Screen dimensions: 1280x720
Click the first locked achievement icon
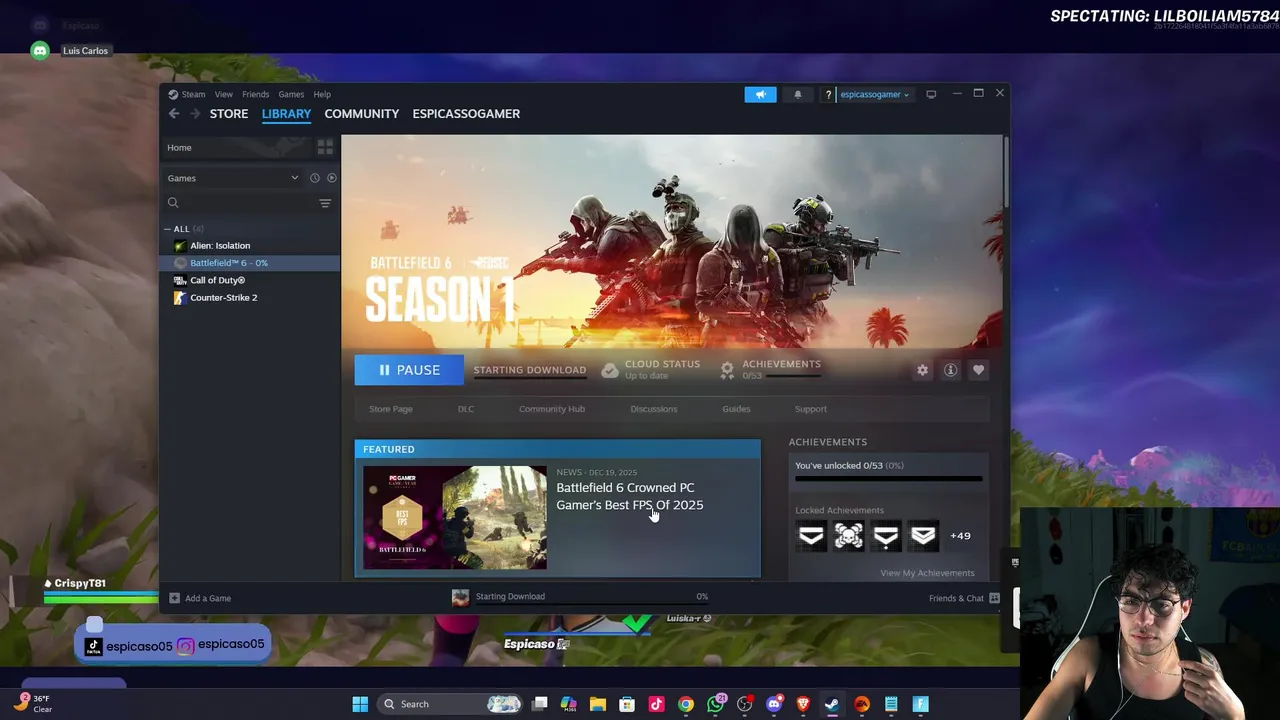coord(811,536)
